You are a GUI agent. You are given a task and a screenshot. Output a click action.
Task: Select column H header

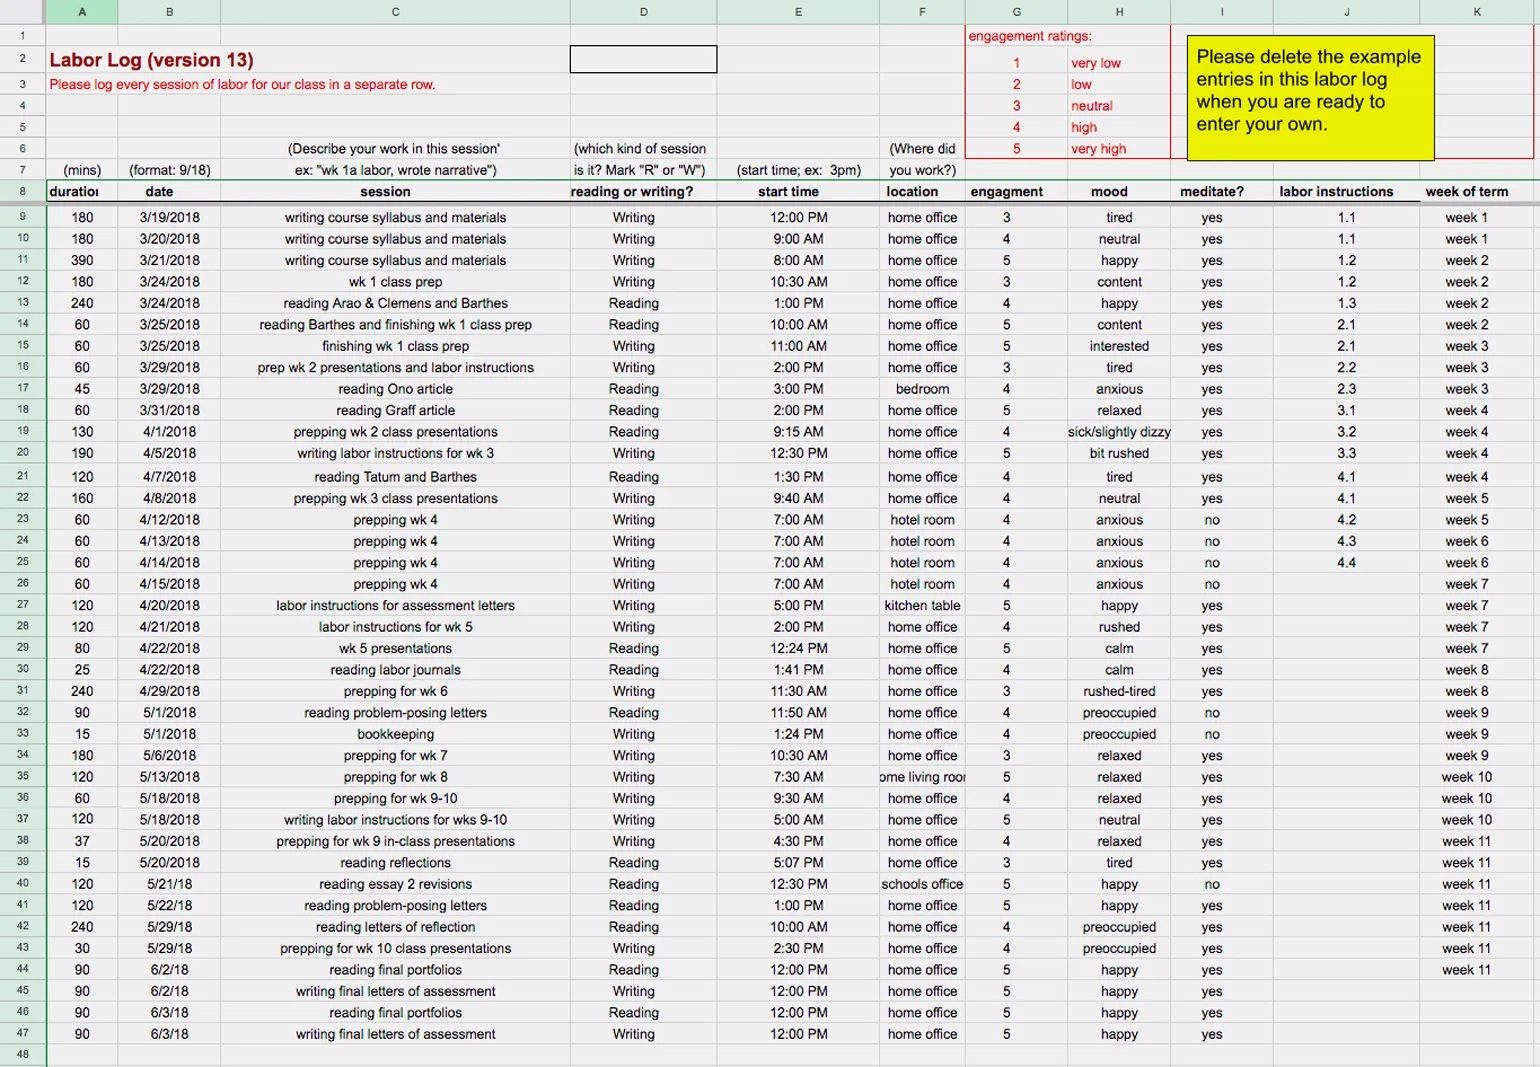pos(1119,12)
